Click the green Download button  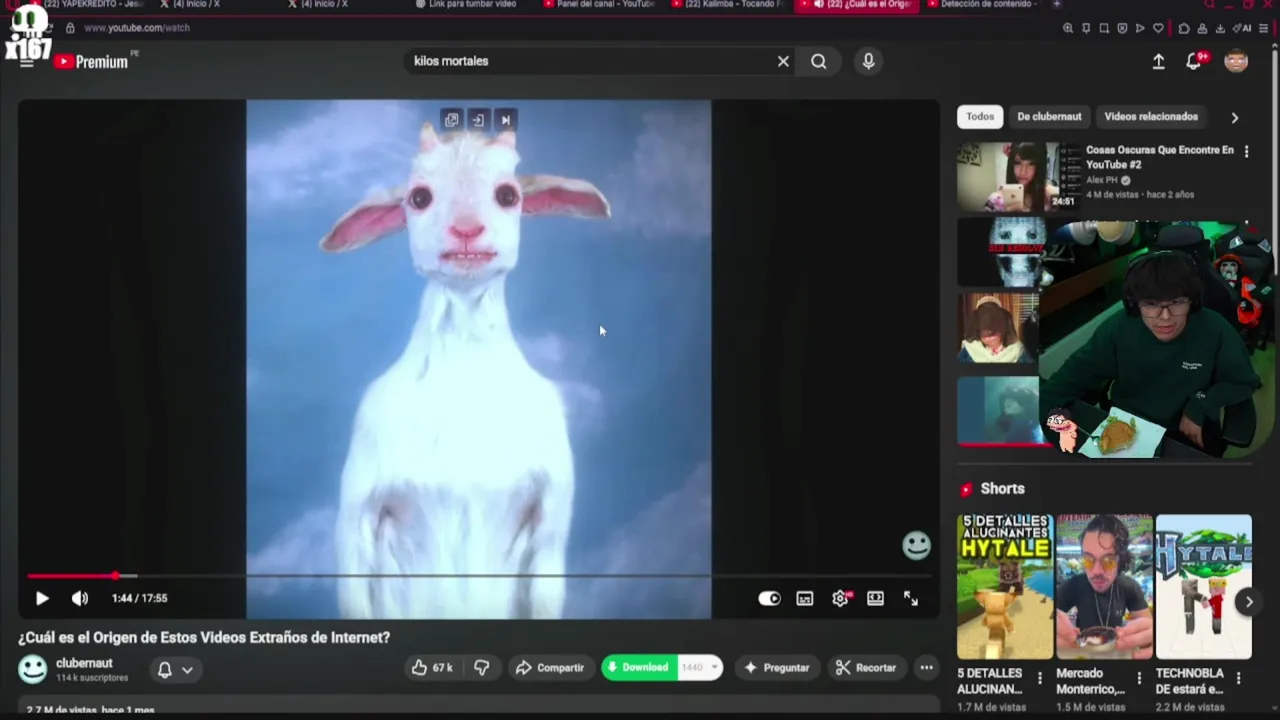click(x=639, y=668)
